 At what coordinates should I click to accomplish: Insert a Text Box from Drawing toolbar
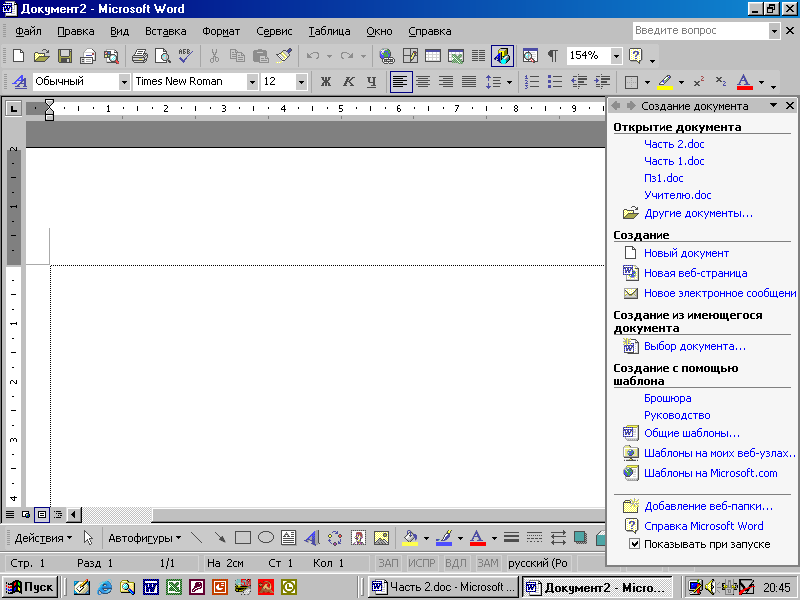[289, 538]
